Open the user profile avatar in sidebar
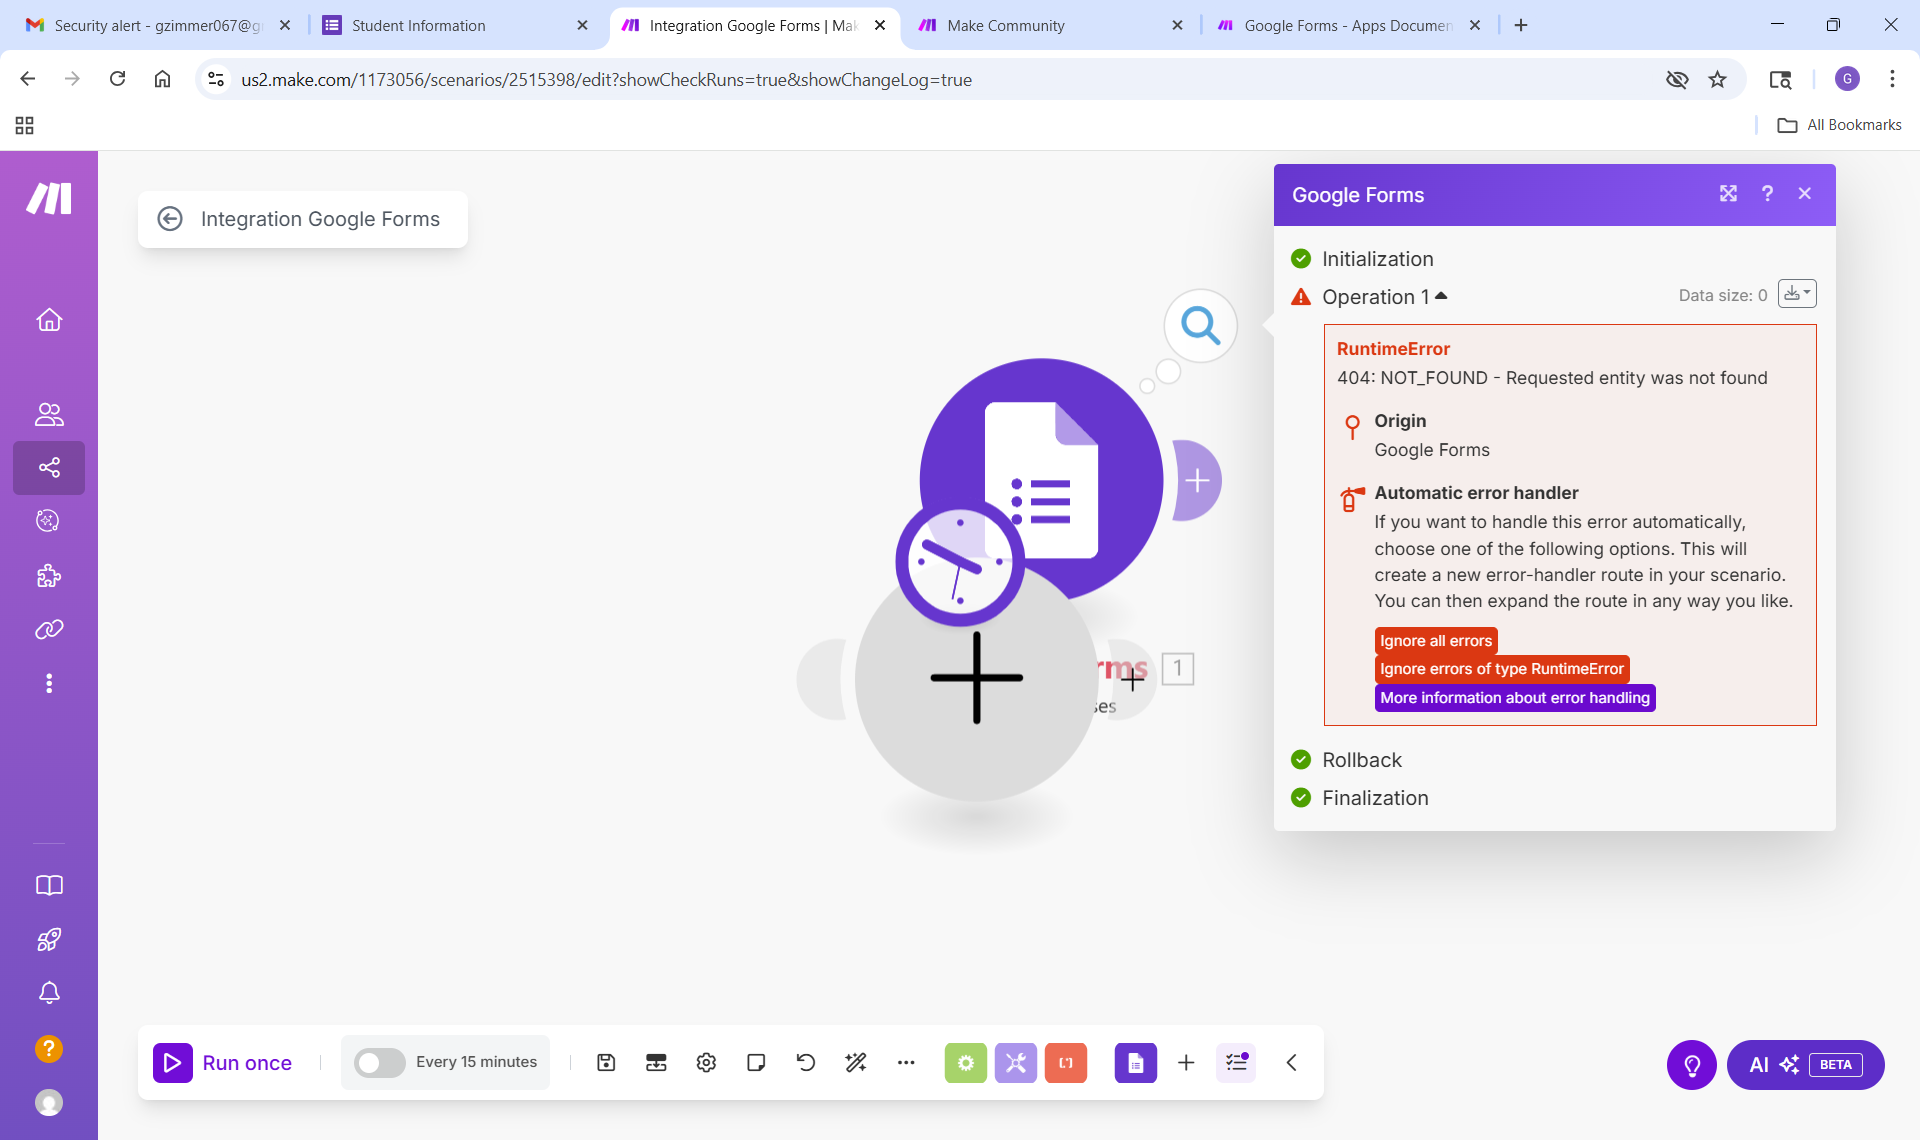 point(49,1102)
